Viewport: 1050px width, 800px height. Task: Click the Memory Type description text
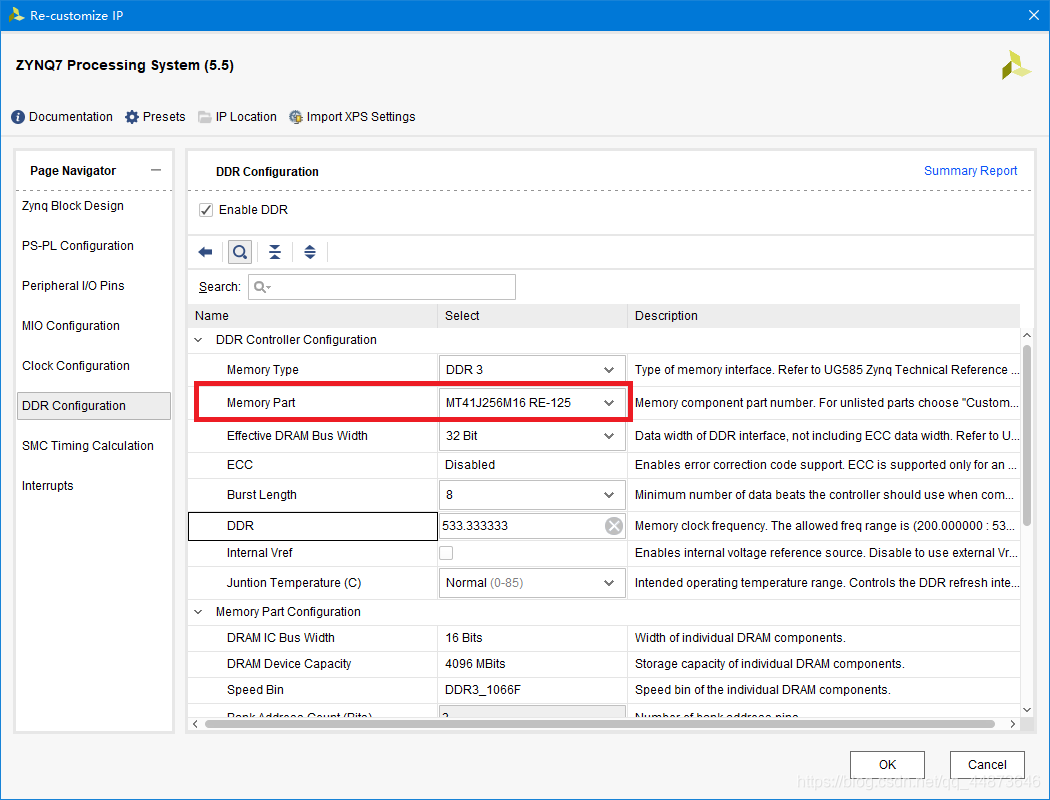[826, 370]
